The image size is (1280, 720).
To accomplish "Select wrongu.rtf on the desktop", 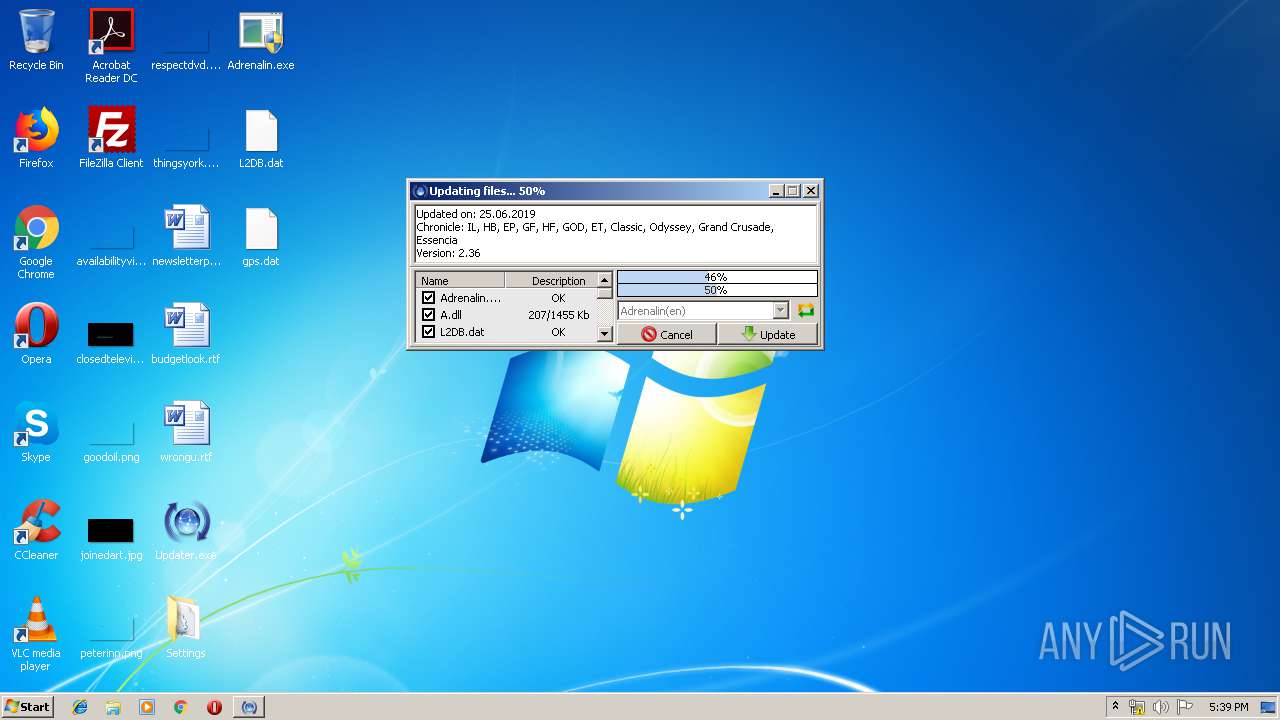I will [x=186, y=433].
